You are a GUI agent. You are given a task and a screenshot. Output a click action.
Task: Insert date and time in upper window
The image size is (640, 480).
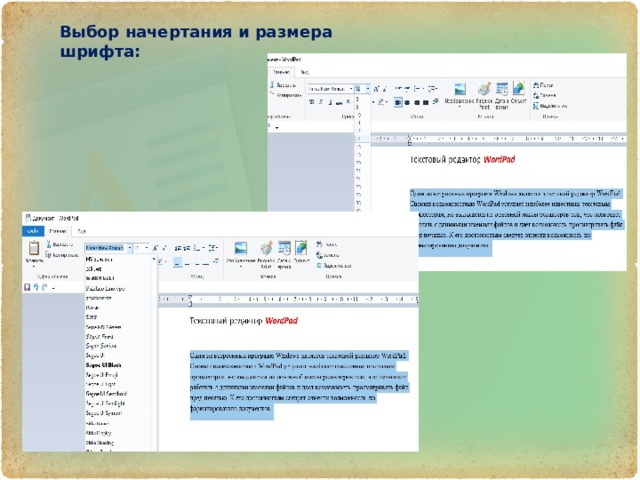pyautogui.click(x=502, y=88)
